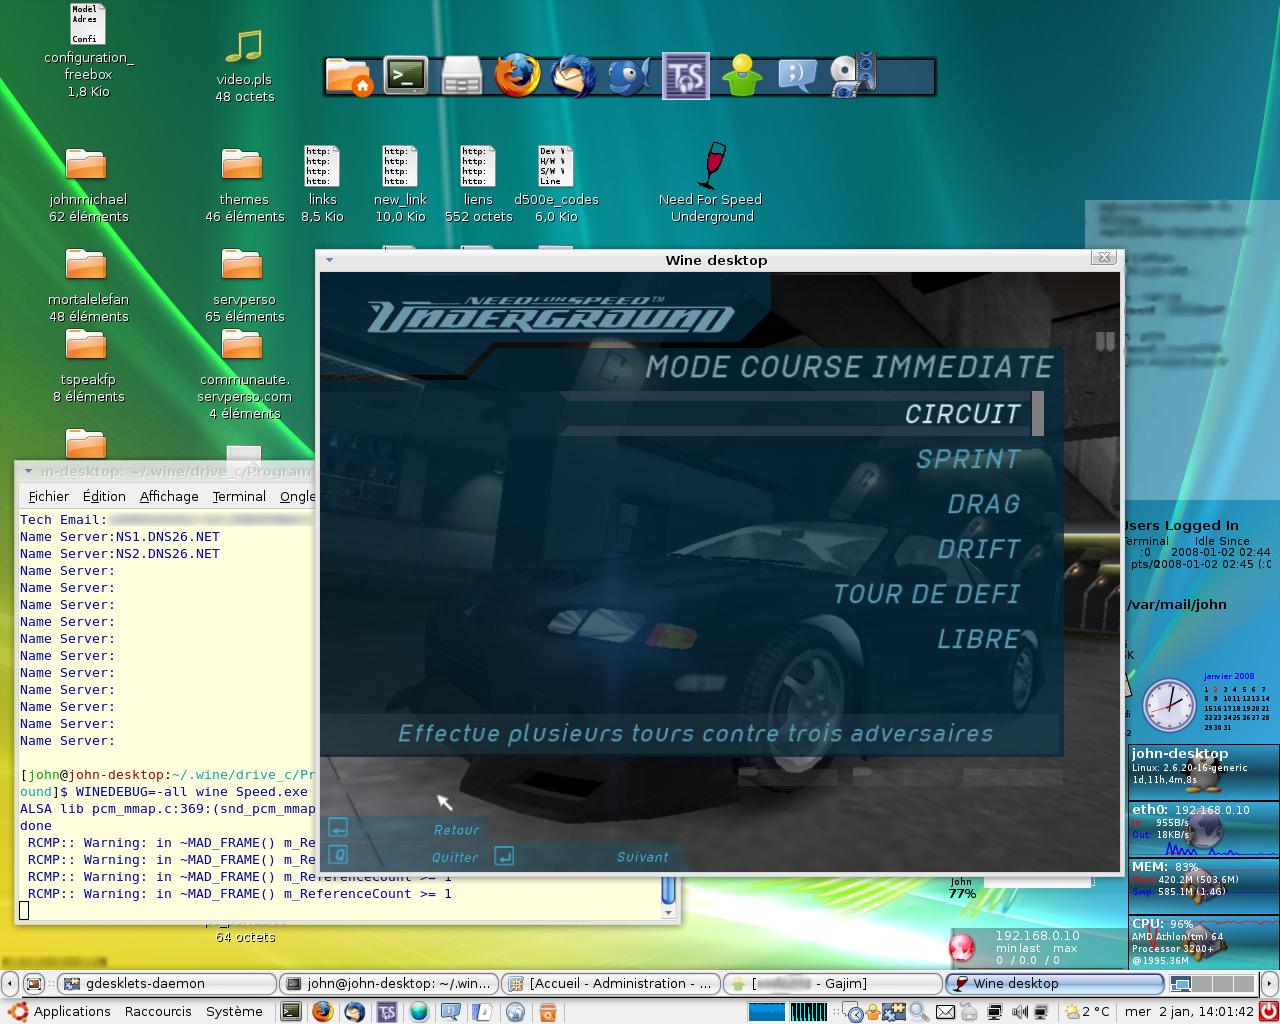Open the johnmichael desktop folder
The image size is (1280, 1024).
[88, 185]
